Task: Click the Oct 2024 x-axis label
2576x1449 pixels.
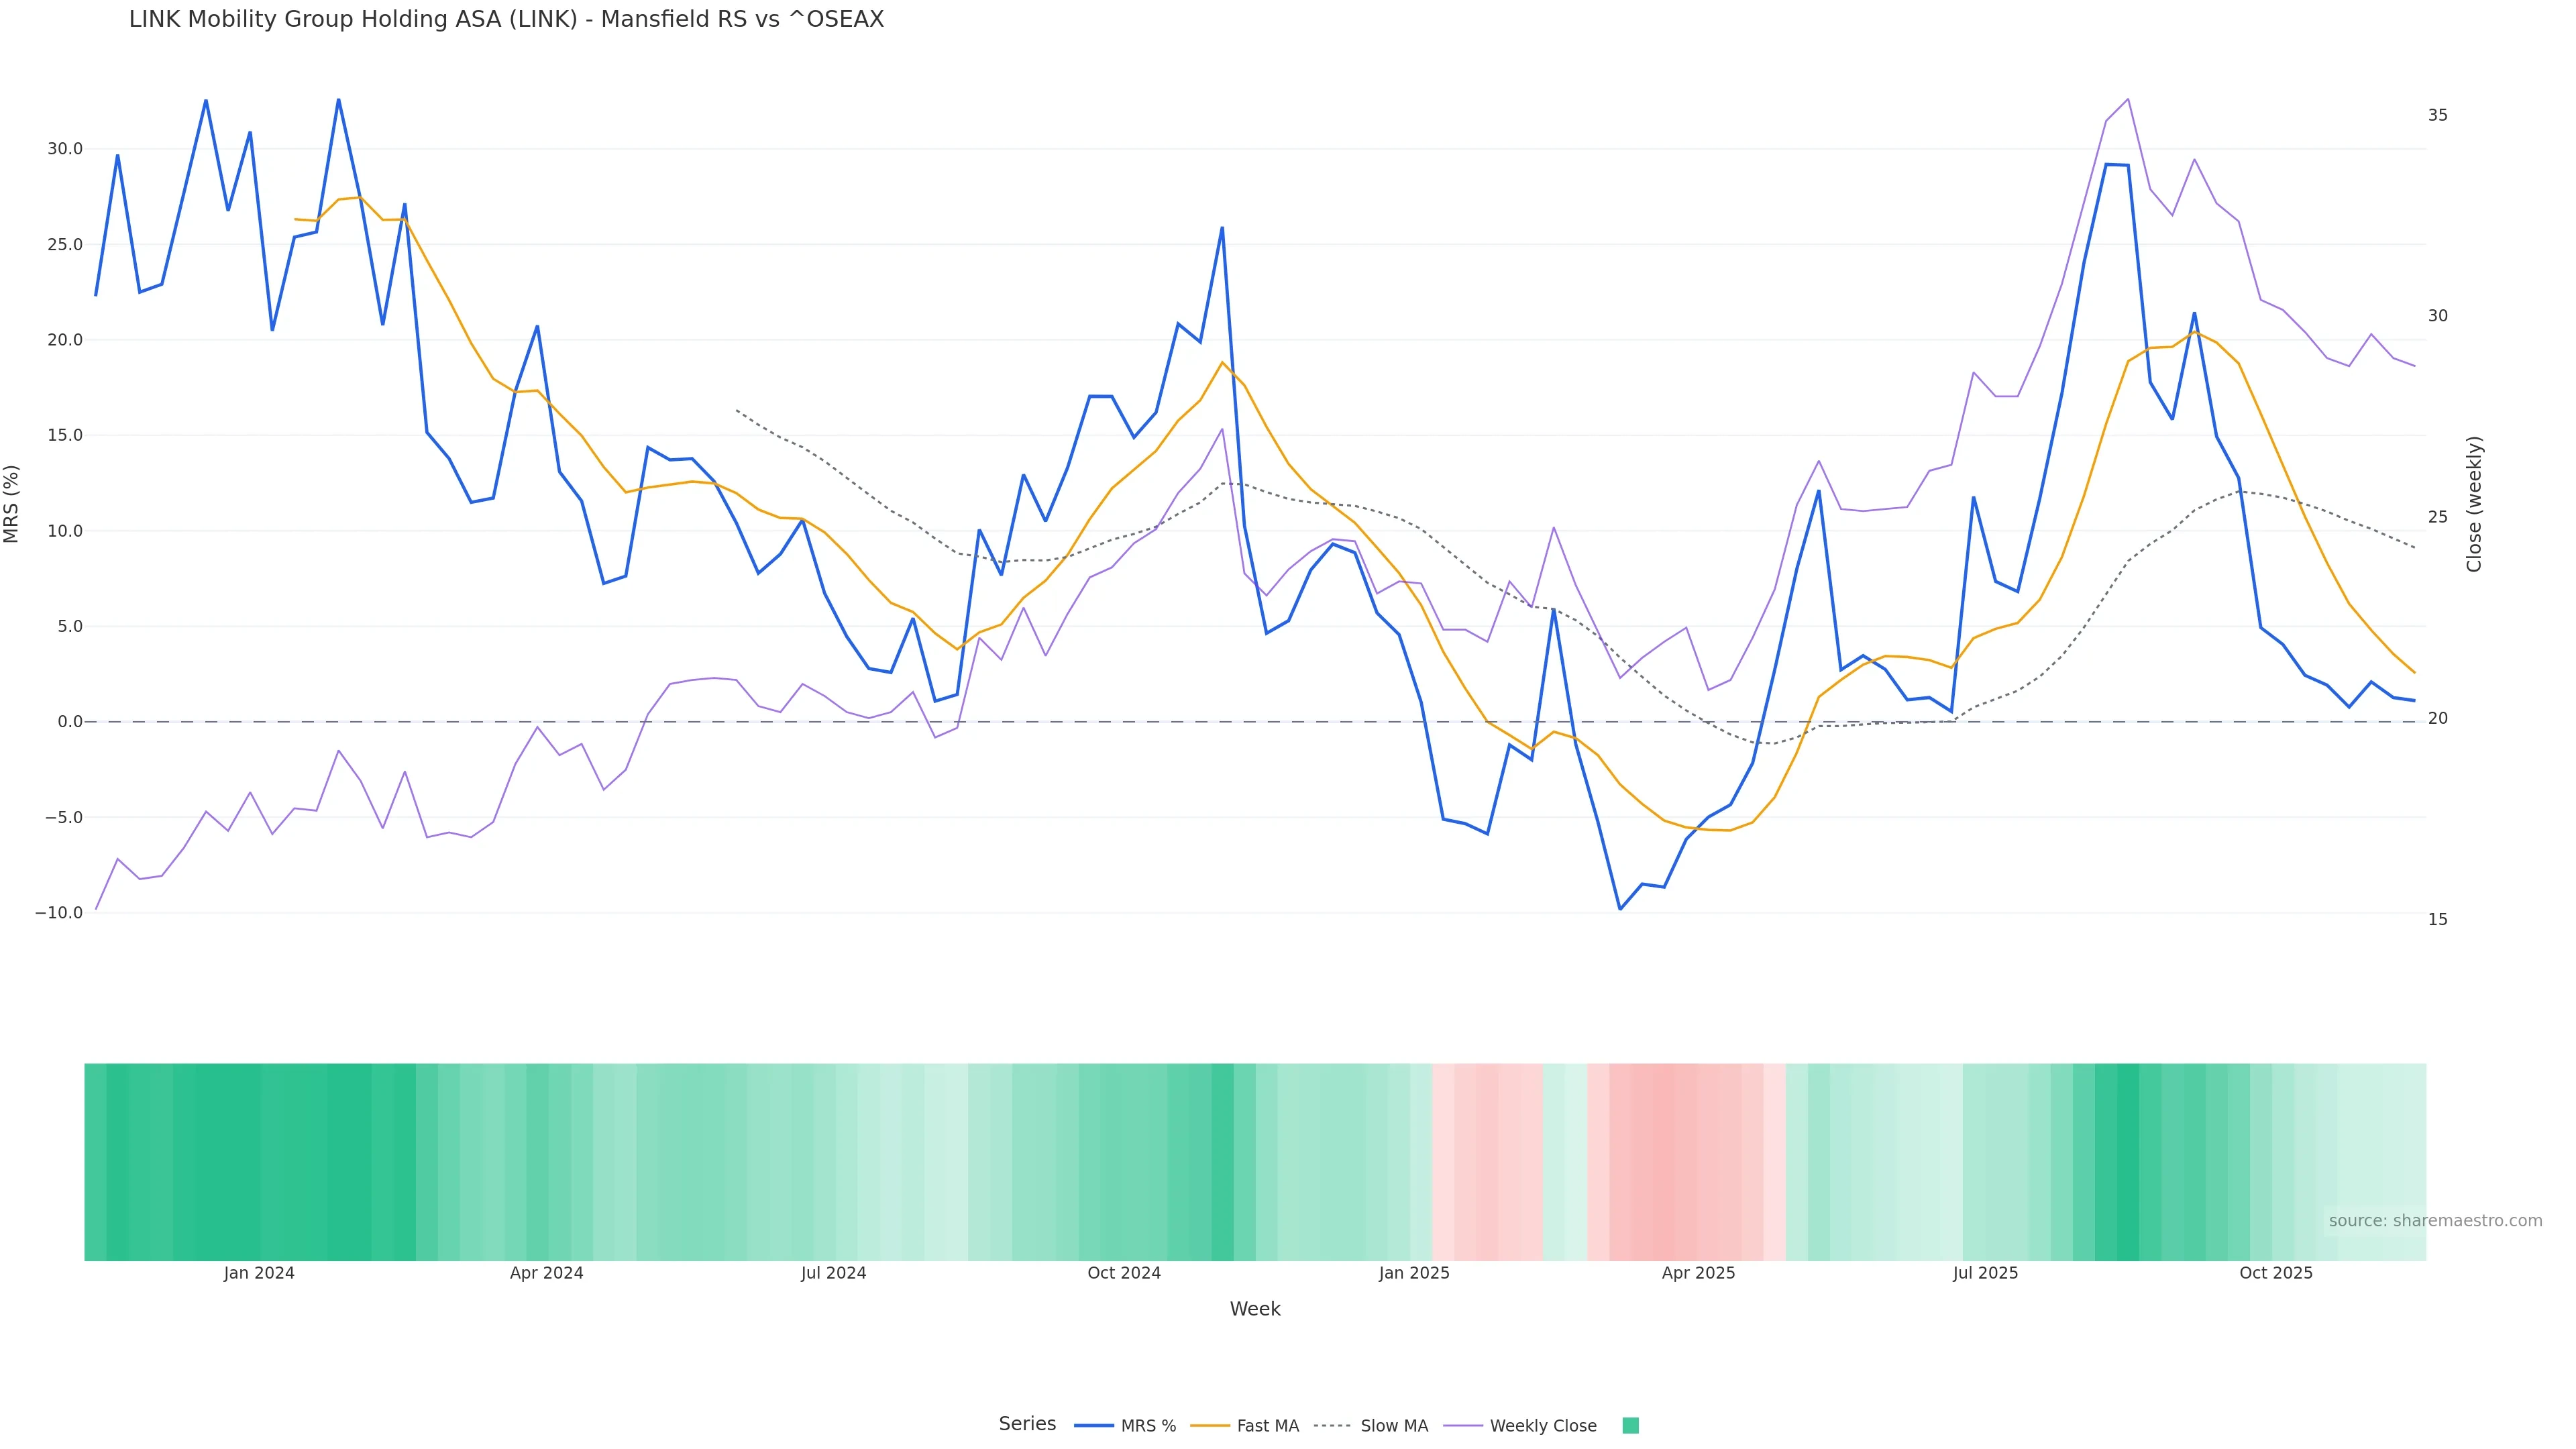Action: (1124, 1274)
